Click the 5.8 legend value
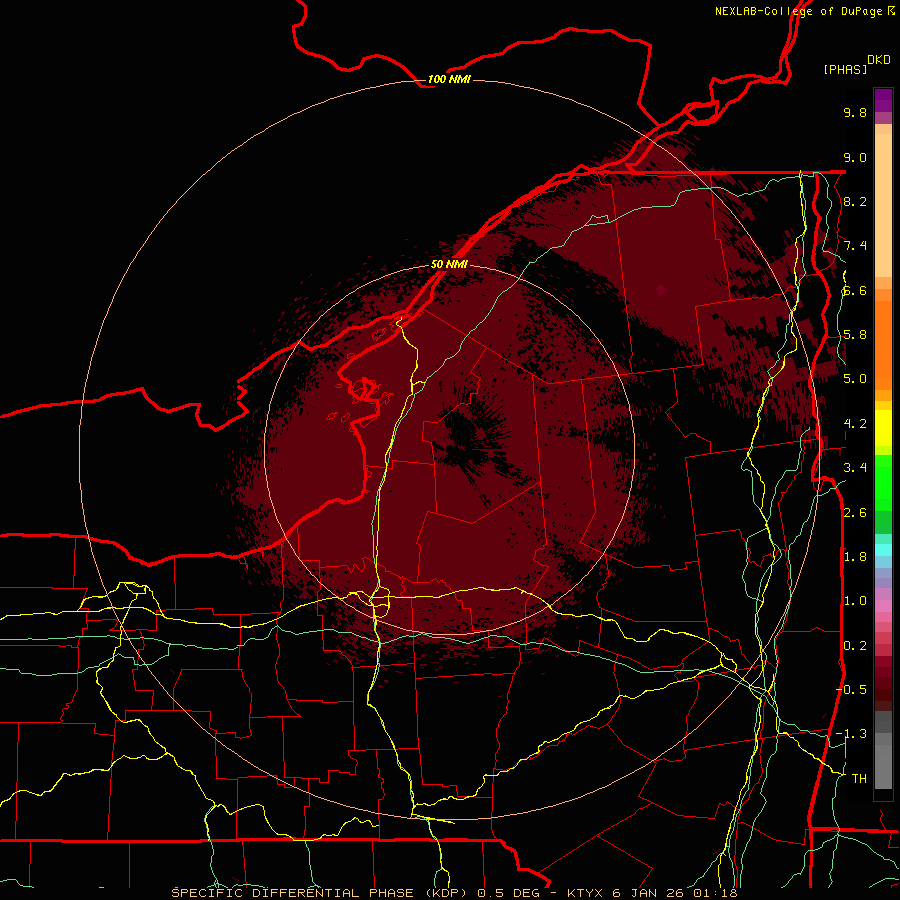Screen dimensions: 900x900 pos(855,335)
